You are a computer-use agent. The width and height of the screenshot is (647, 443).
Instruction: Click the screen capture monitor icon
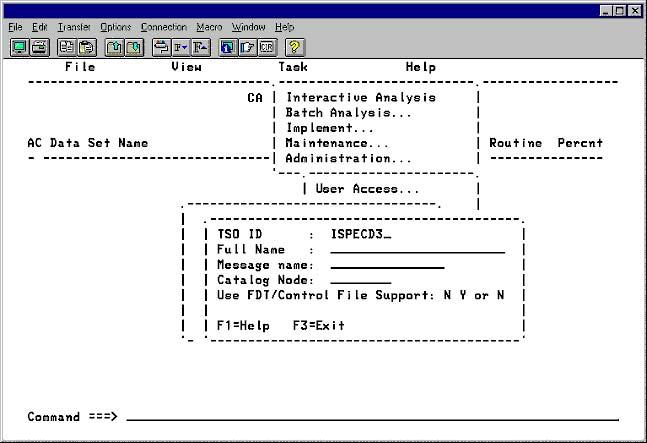pyautogui.click(x=19, y=47)
